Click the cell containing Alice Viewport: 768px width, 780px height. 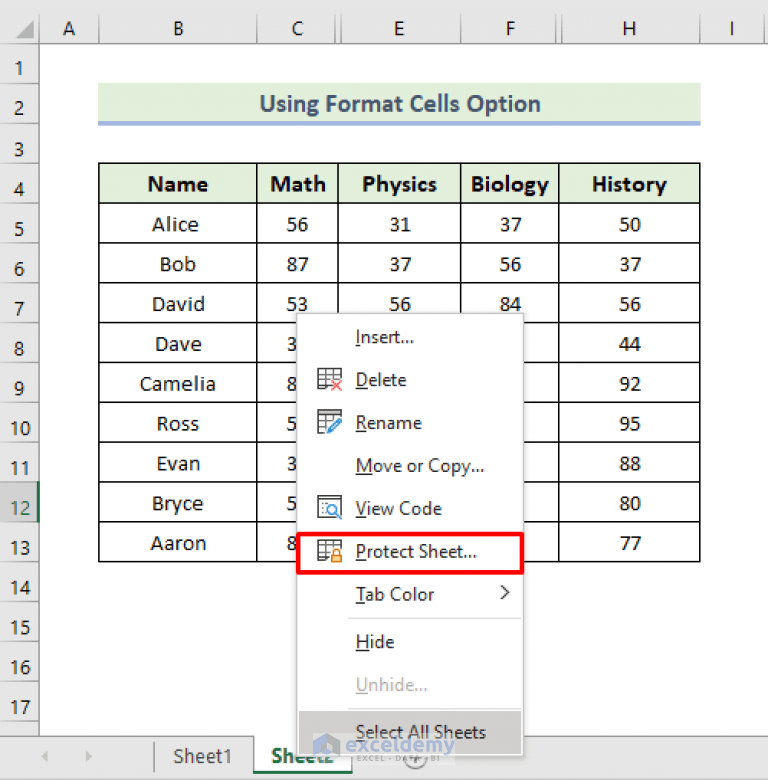[178, 224]
